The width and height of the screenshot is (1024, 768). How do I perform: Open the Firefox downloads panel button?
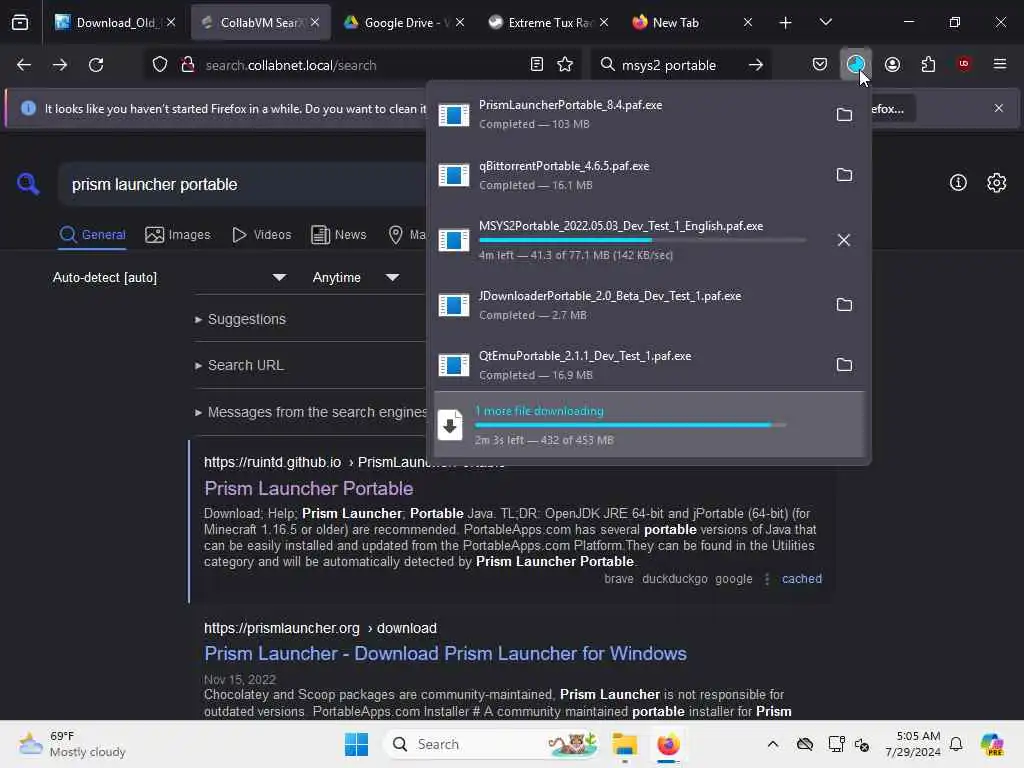(x=856, y=65)
